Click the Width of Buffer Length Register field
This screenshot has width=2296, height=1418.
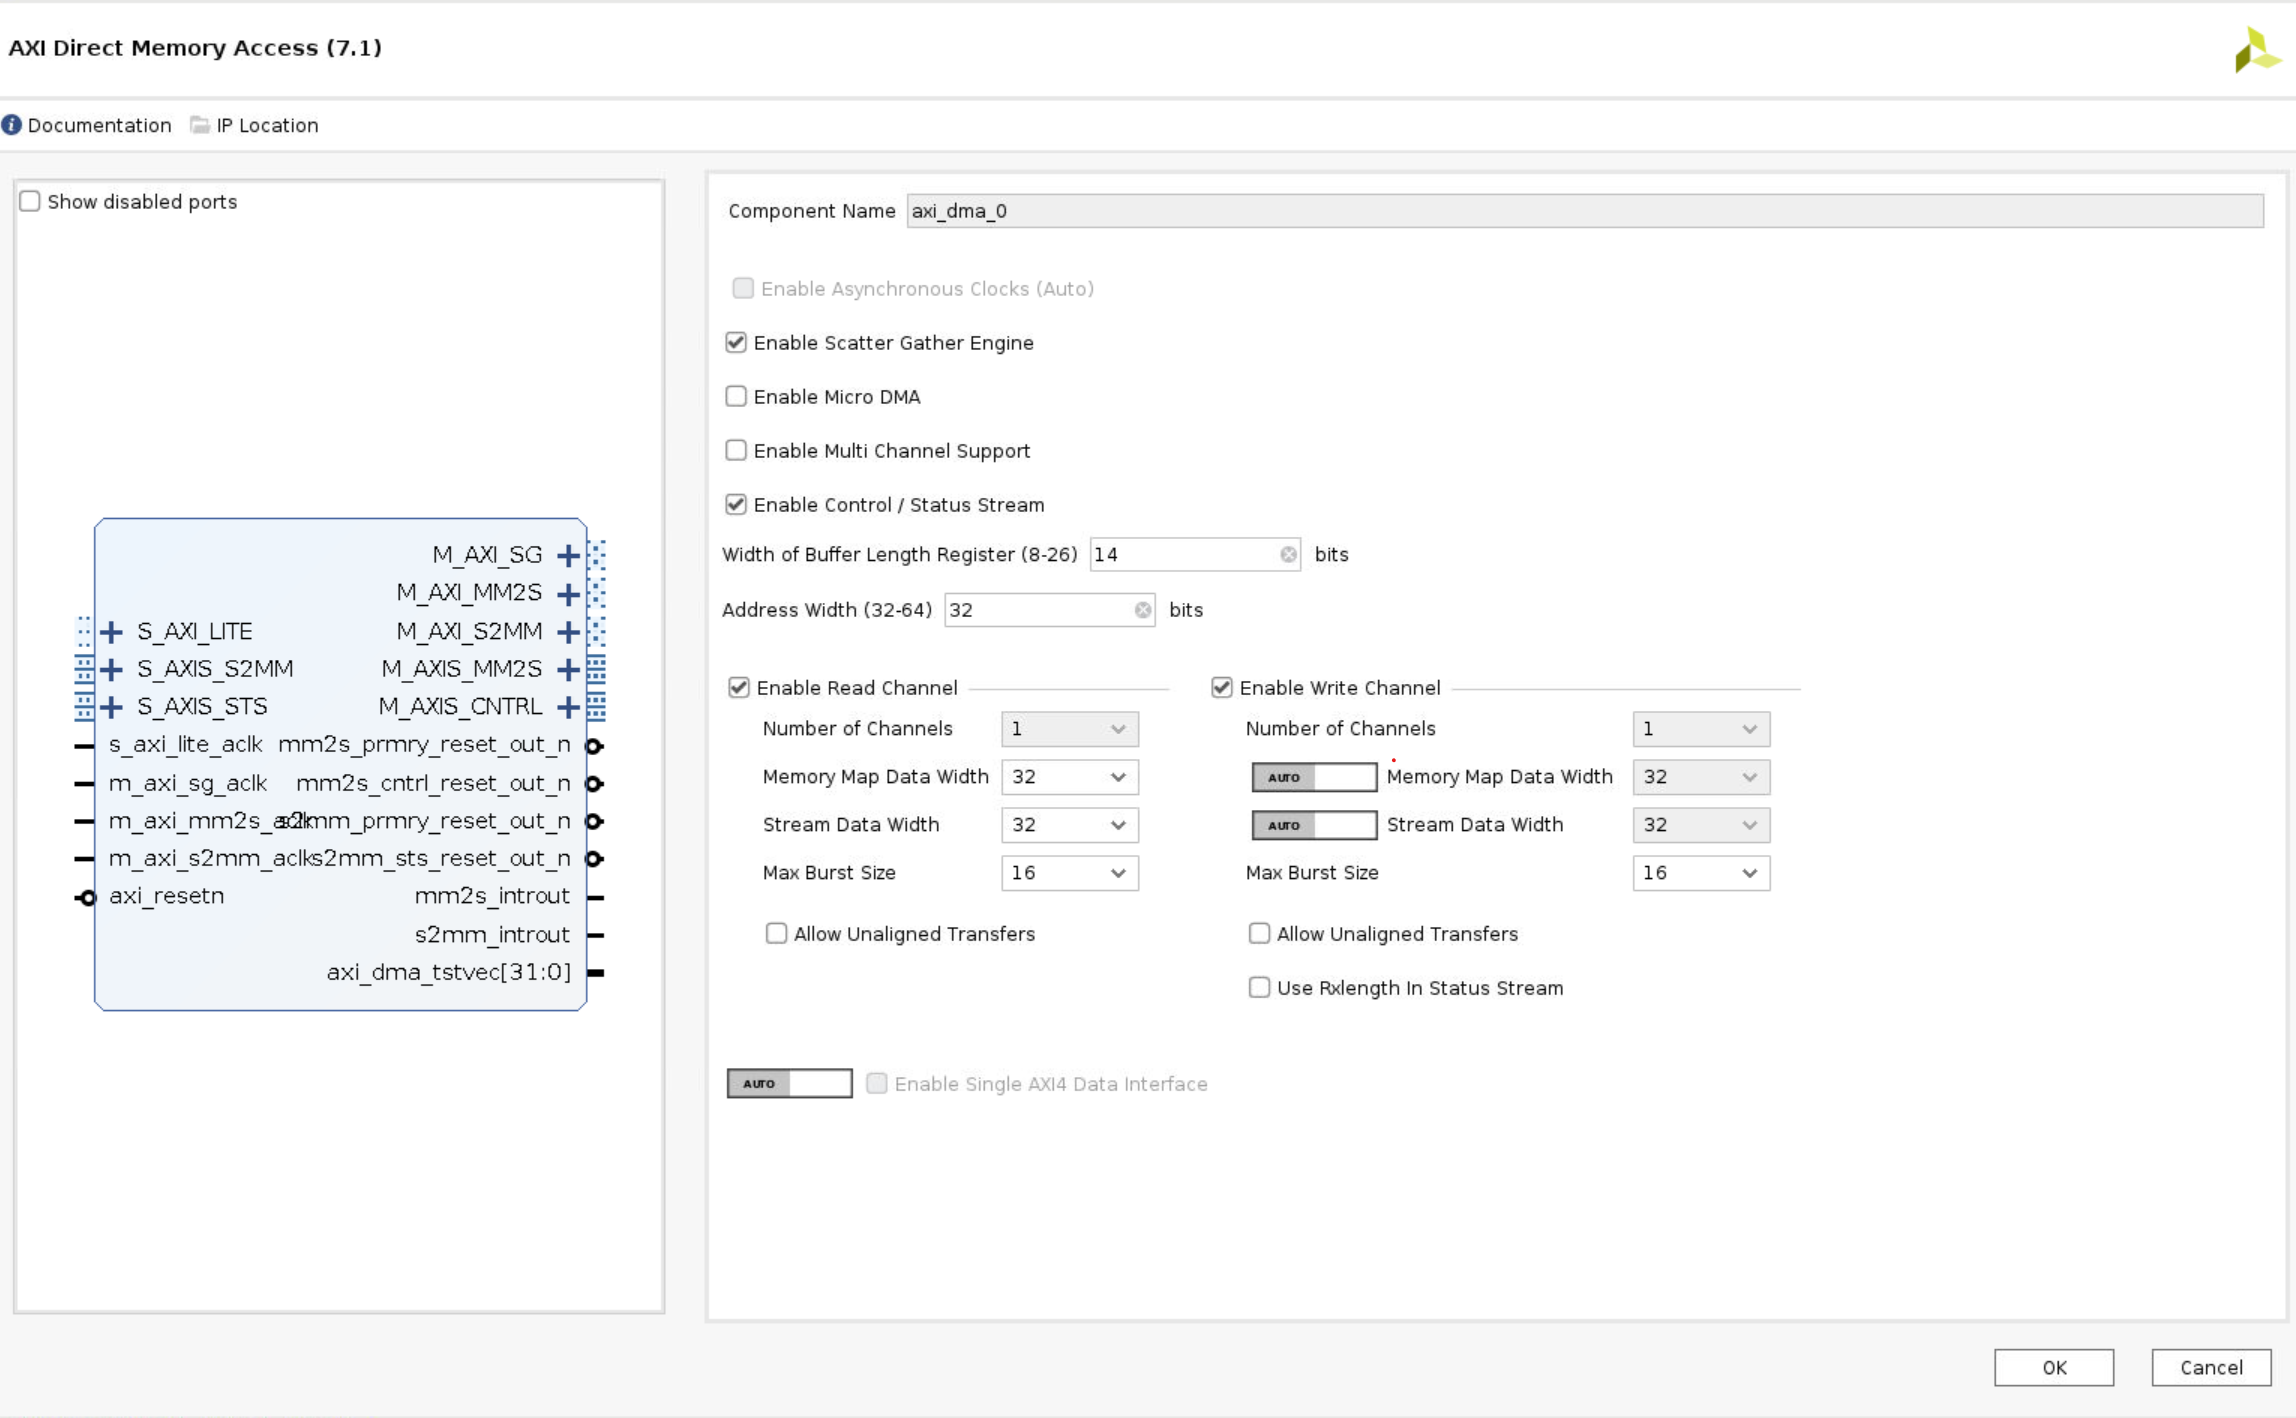pyautogui.click(x=1195, y=554)
